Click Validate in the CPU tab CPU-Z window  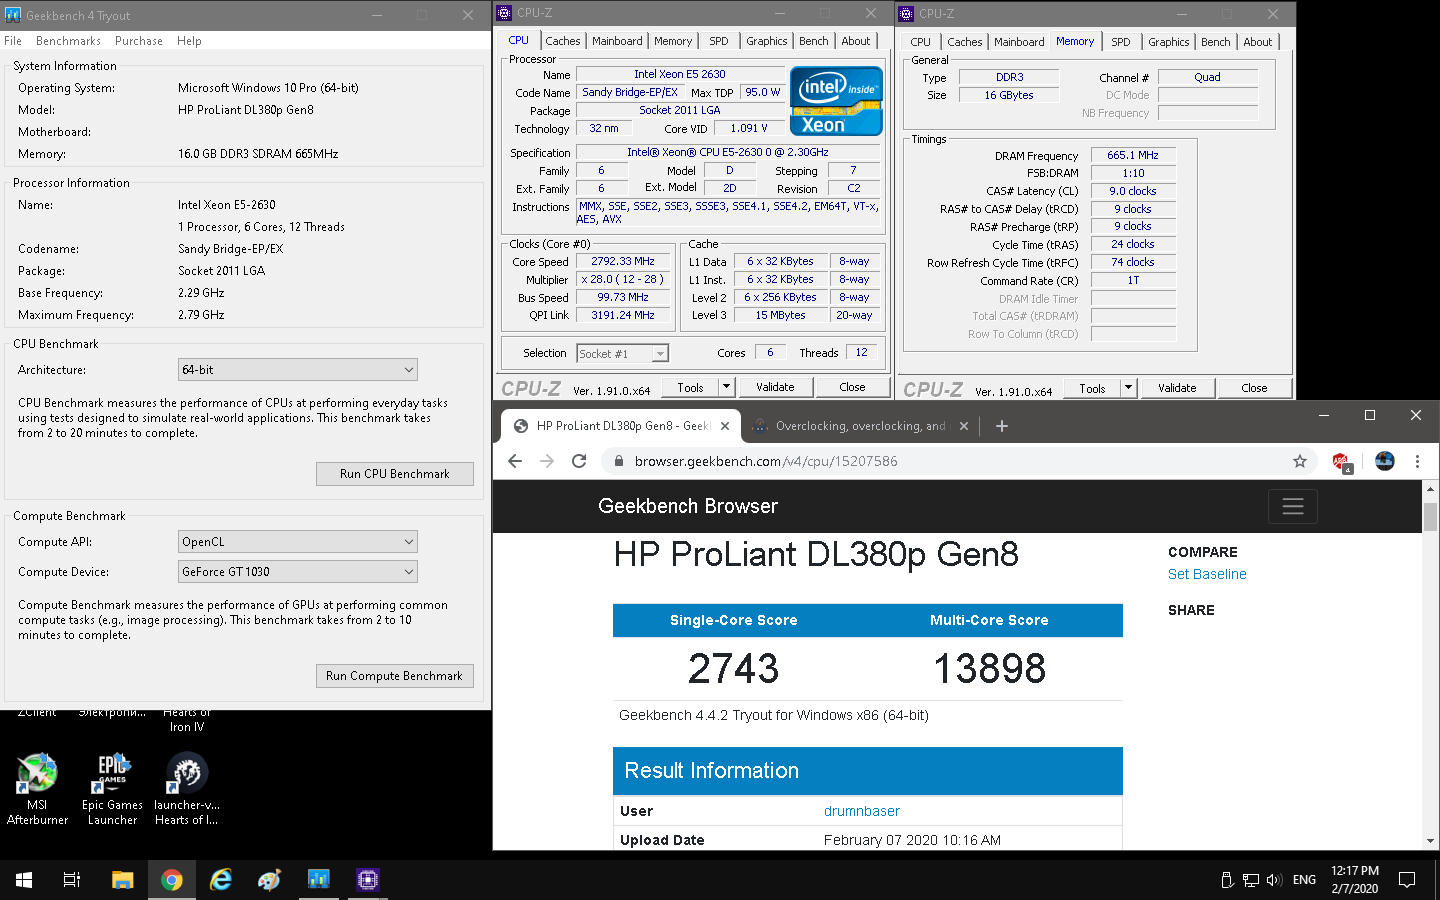click(x=775, y=387)
